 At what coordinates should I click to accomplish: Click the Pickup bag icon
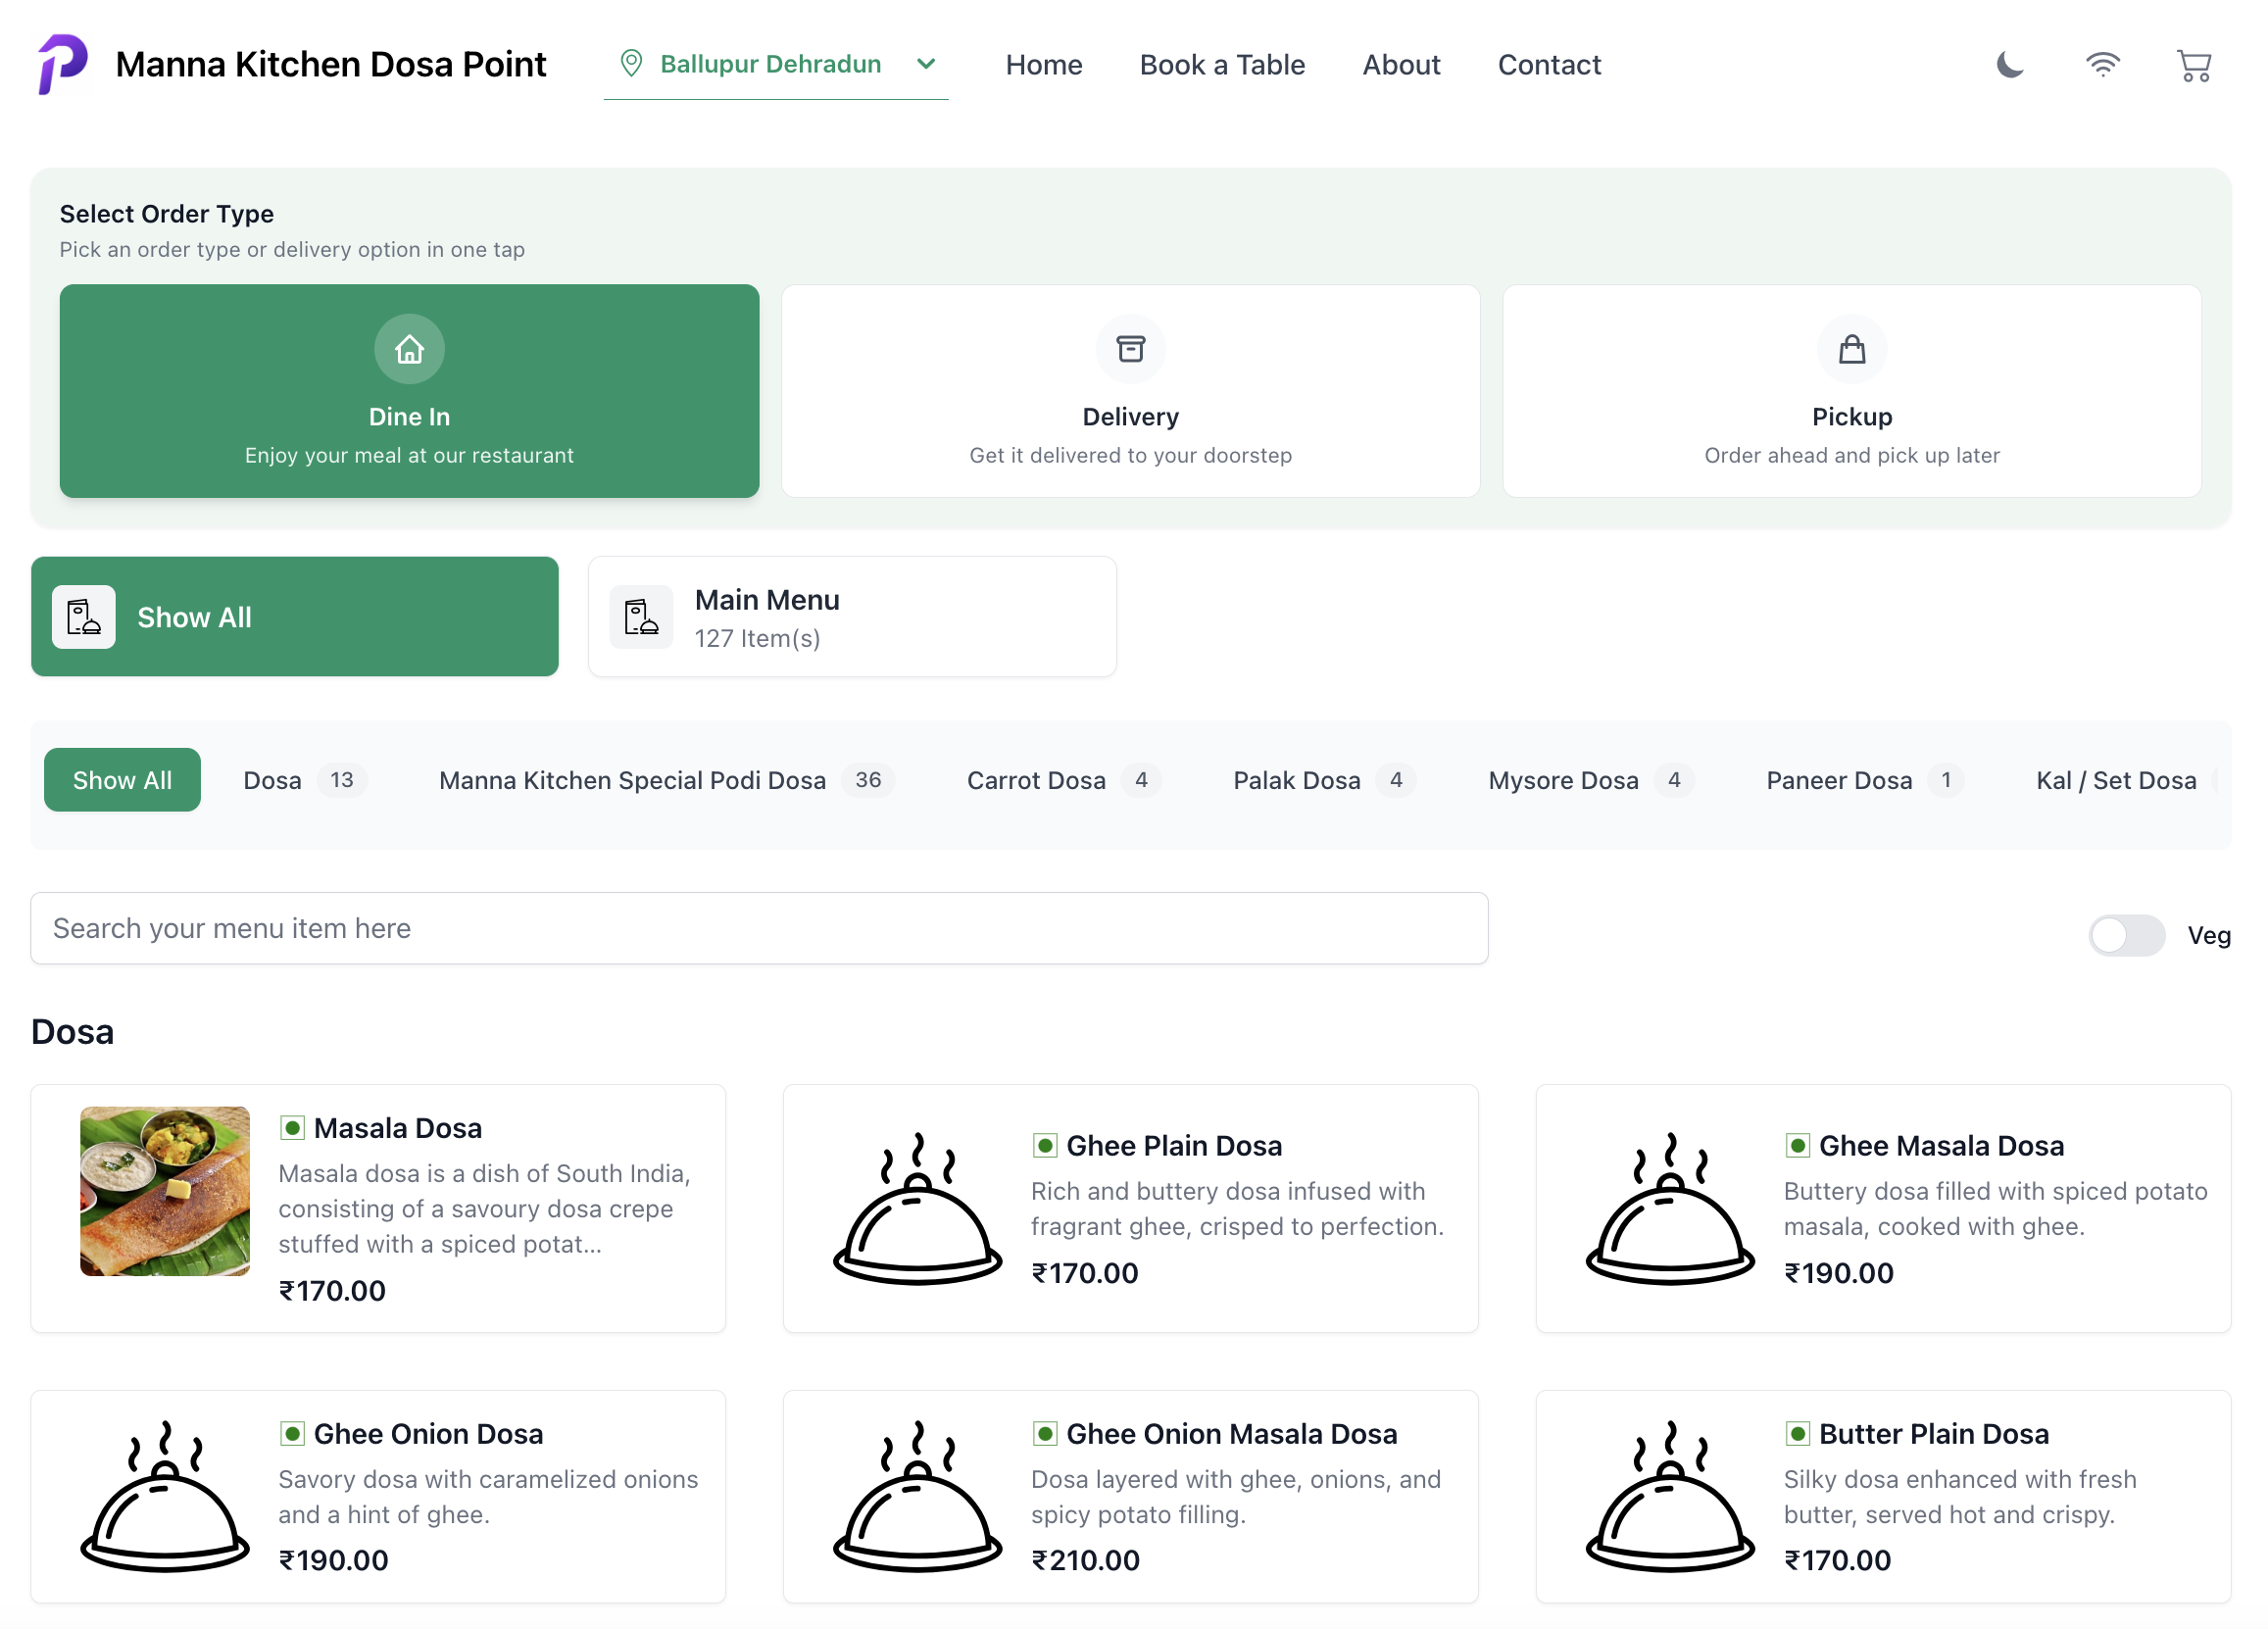pyautogui.click(x=1851, y=349)
